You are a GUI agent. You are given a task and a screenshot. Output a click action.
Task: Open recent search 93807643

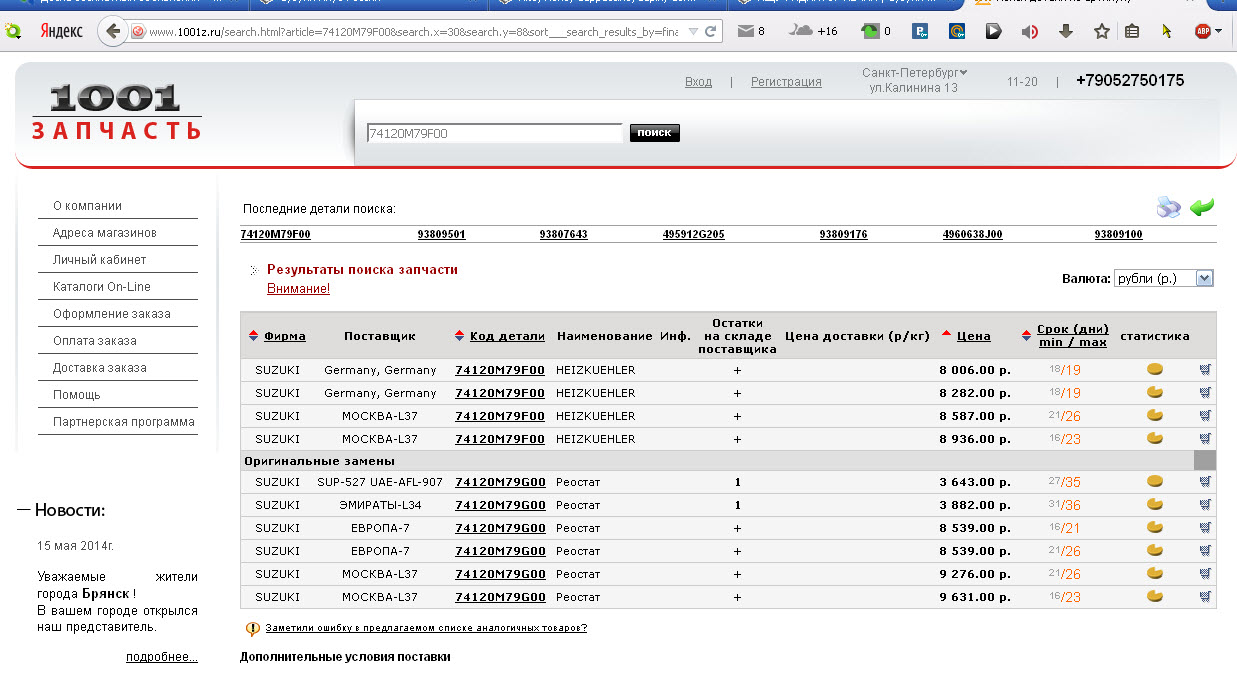click(563, 235)
